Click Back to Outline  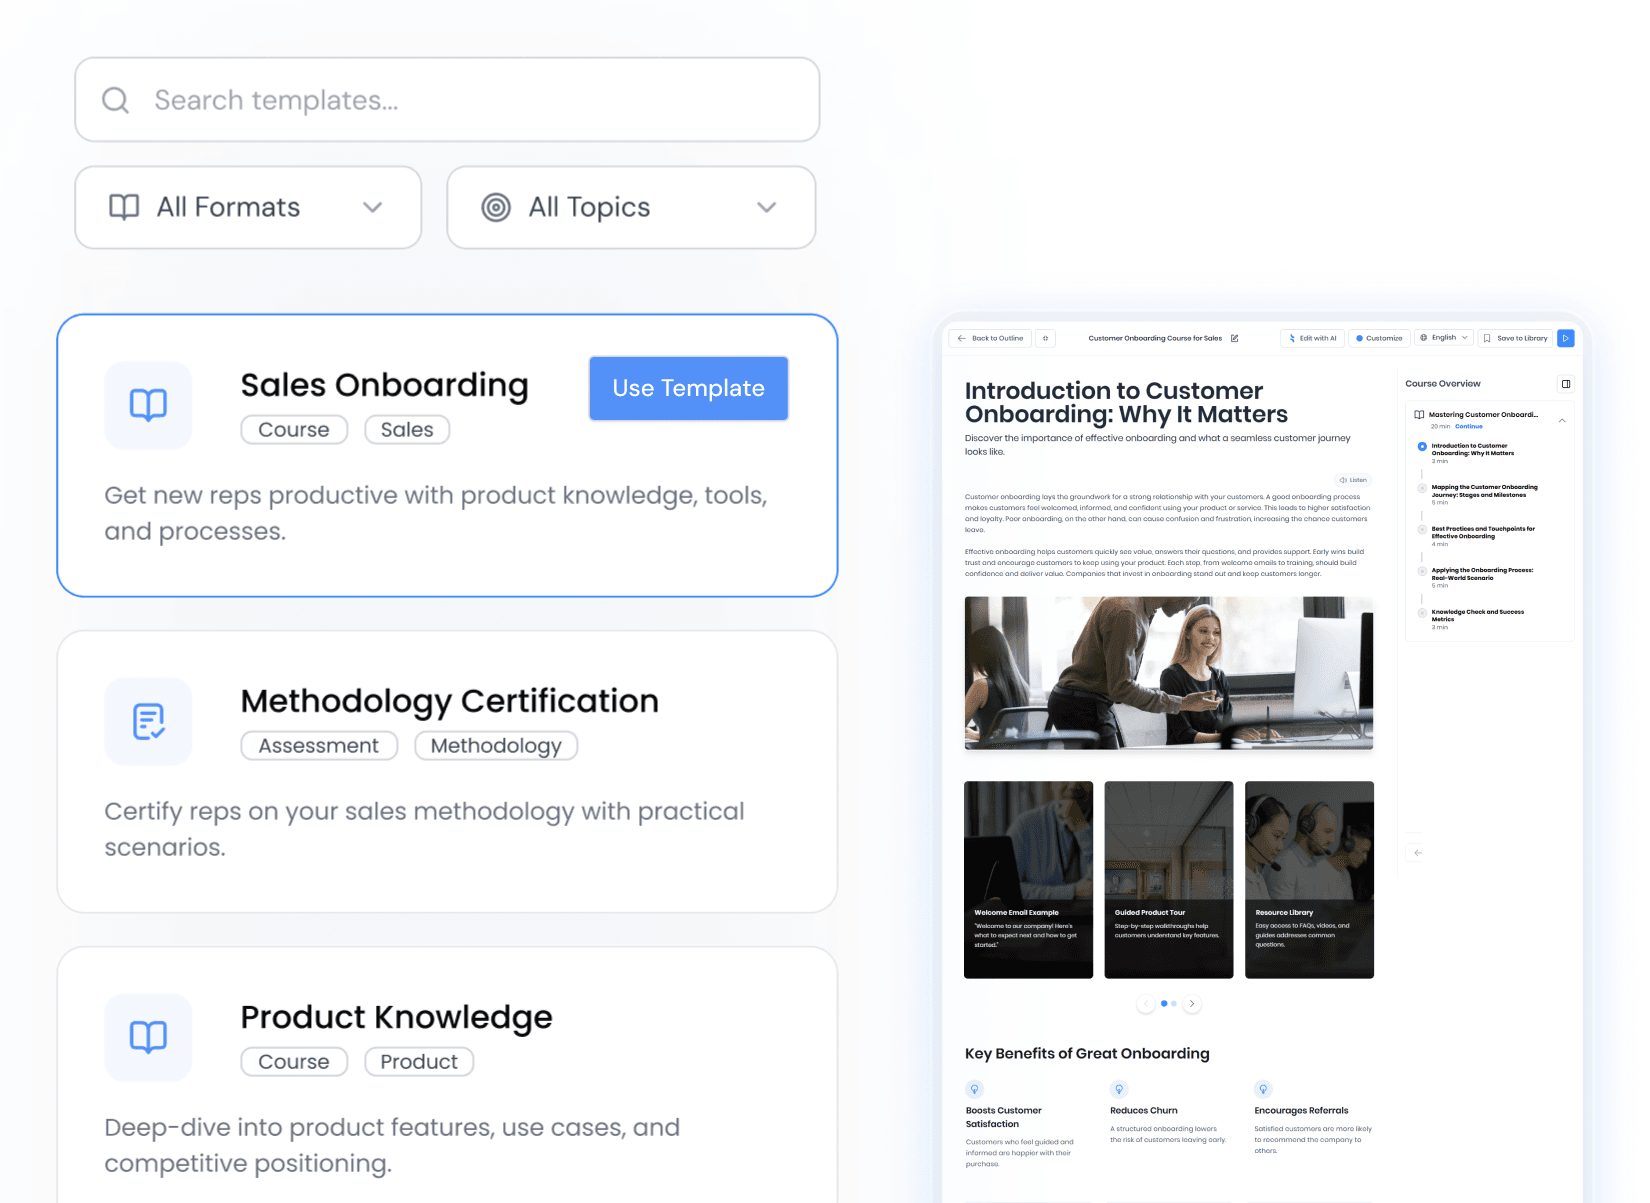click(990, 338)
